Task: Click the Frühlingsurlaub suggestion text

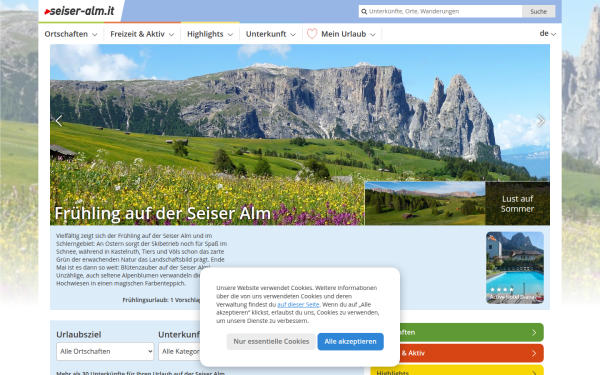Action: click(x=161, y=300)
